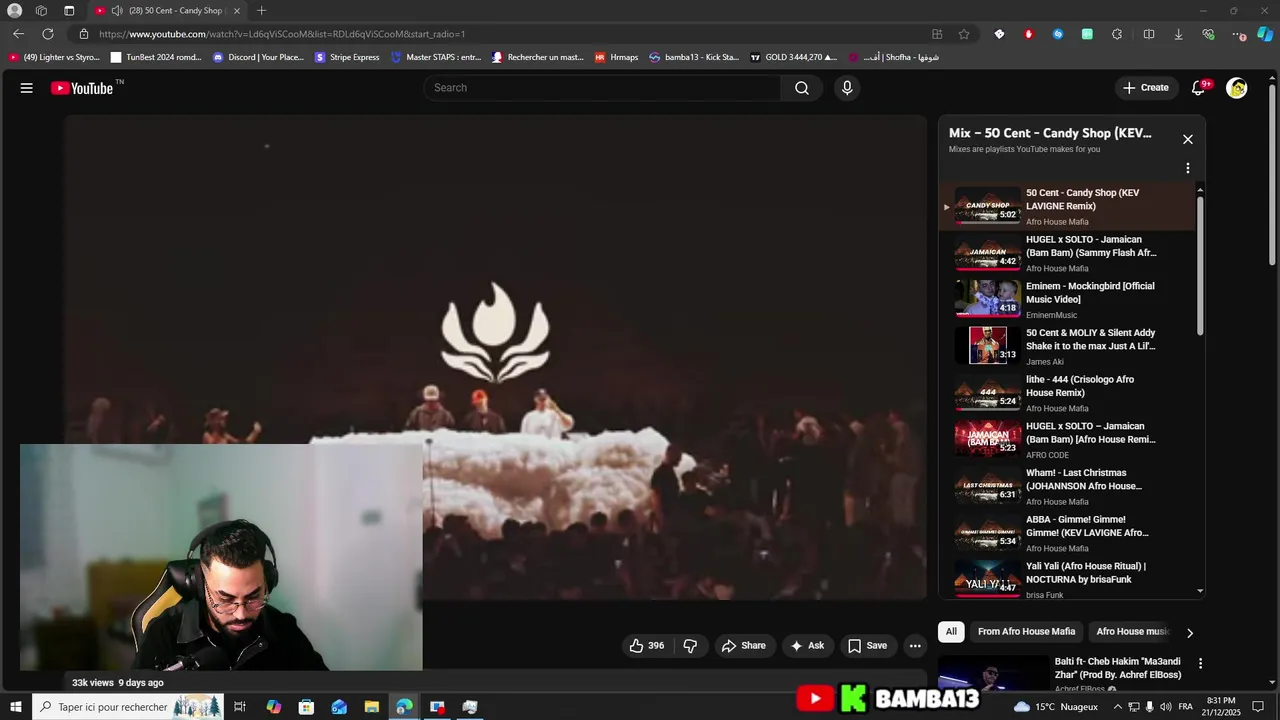Open File Explorer from taskbar

371,707
